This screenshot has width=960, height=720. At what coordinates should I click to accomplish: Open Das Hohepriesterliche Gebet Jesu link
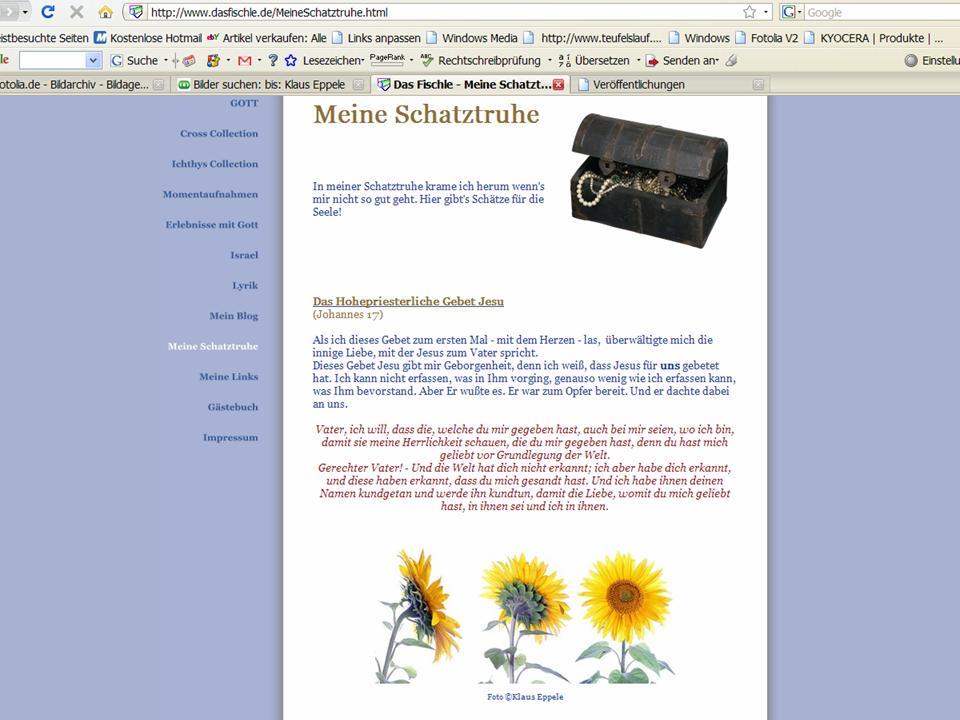click(408, 301)
